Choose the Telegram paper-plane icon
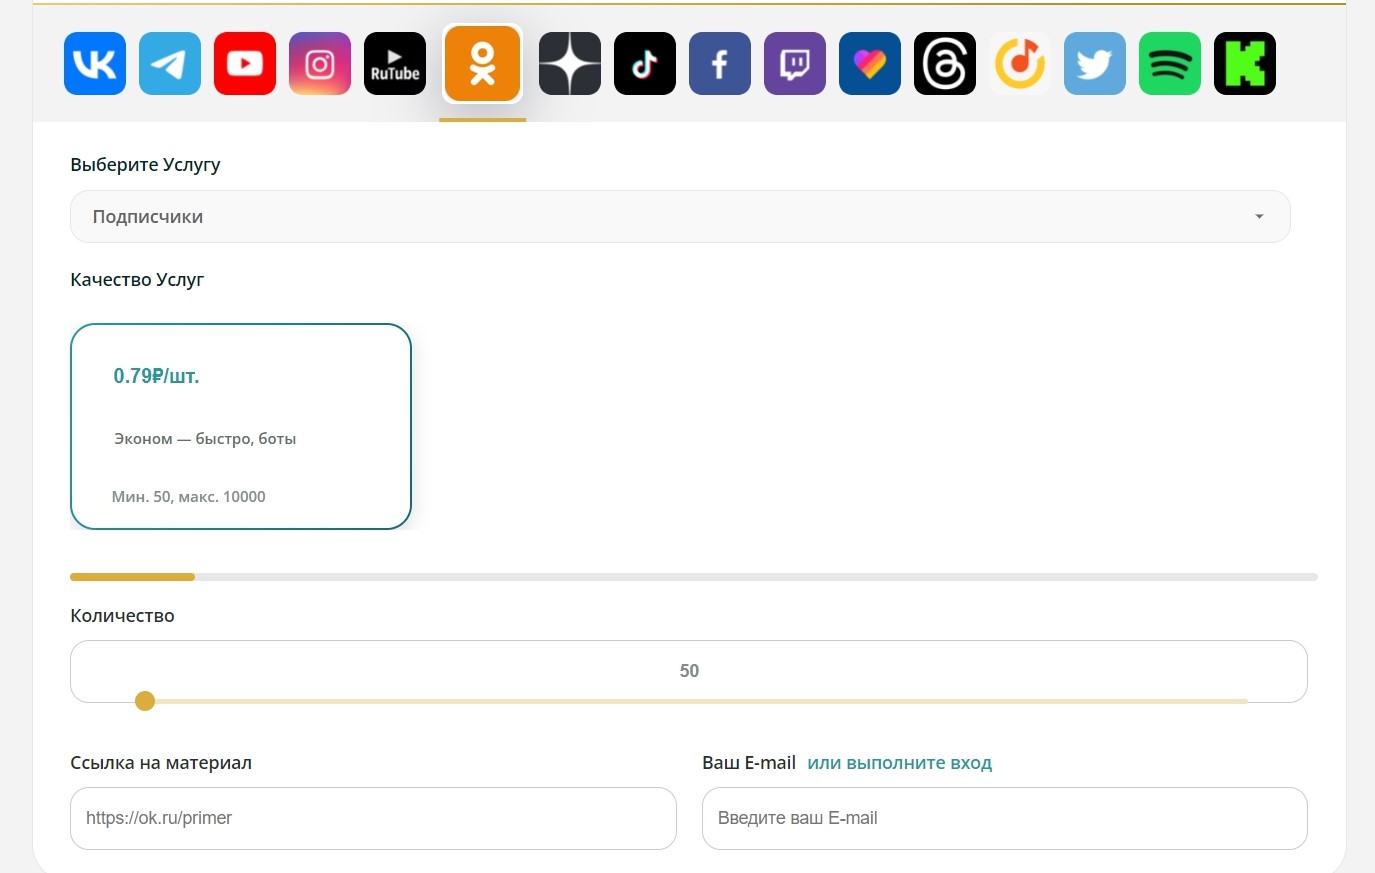 [170, 64]
